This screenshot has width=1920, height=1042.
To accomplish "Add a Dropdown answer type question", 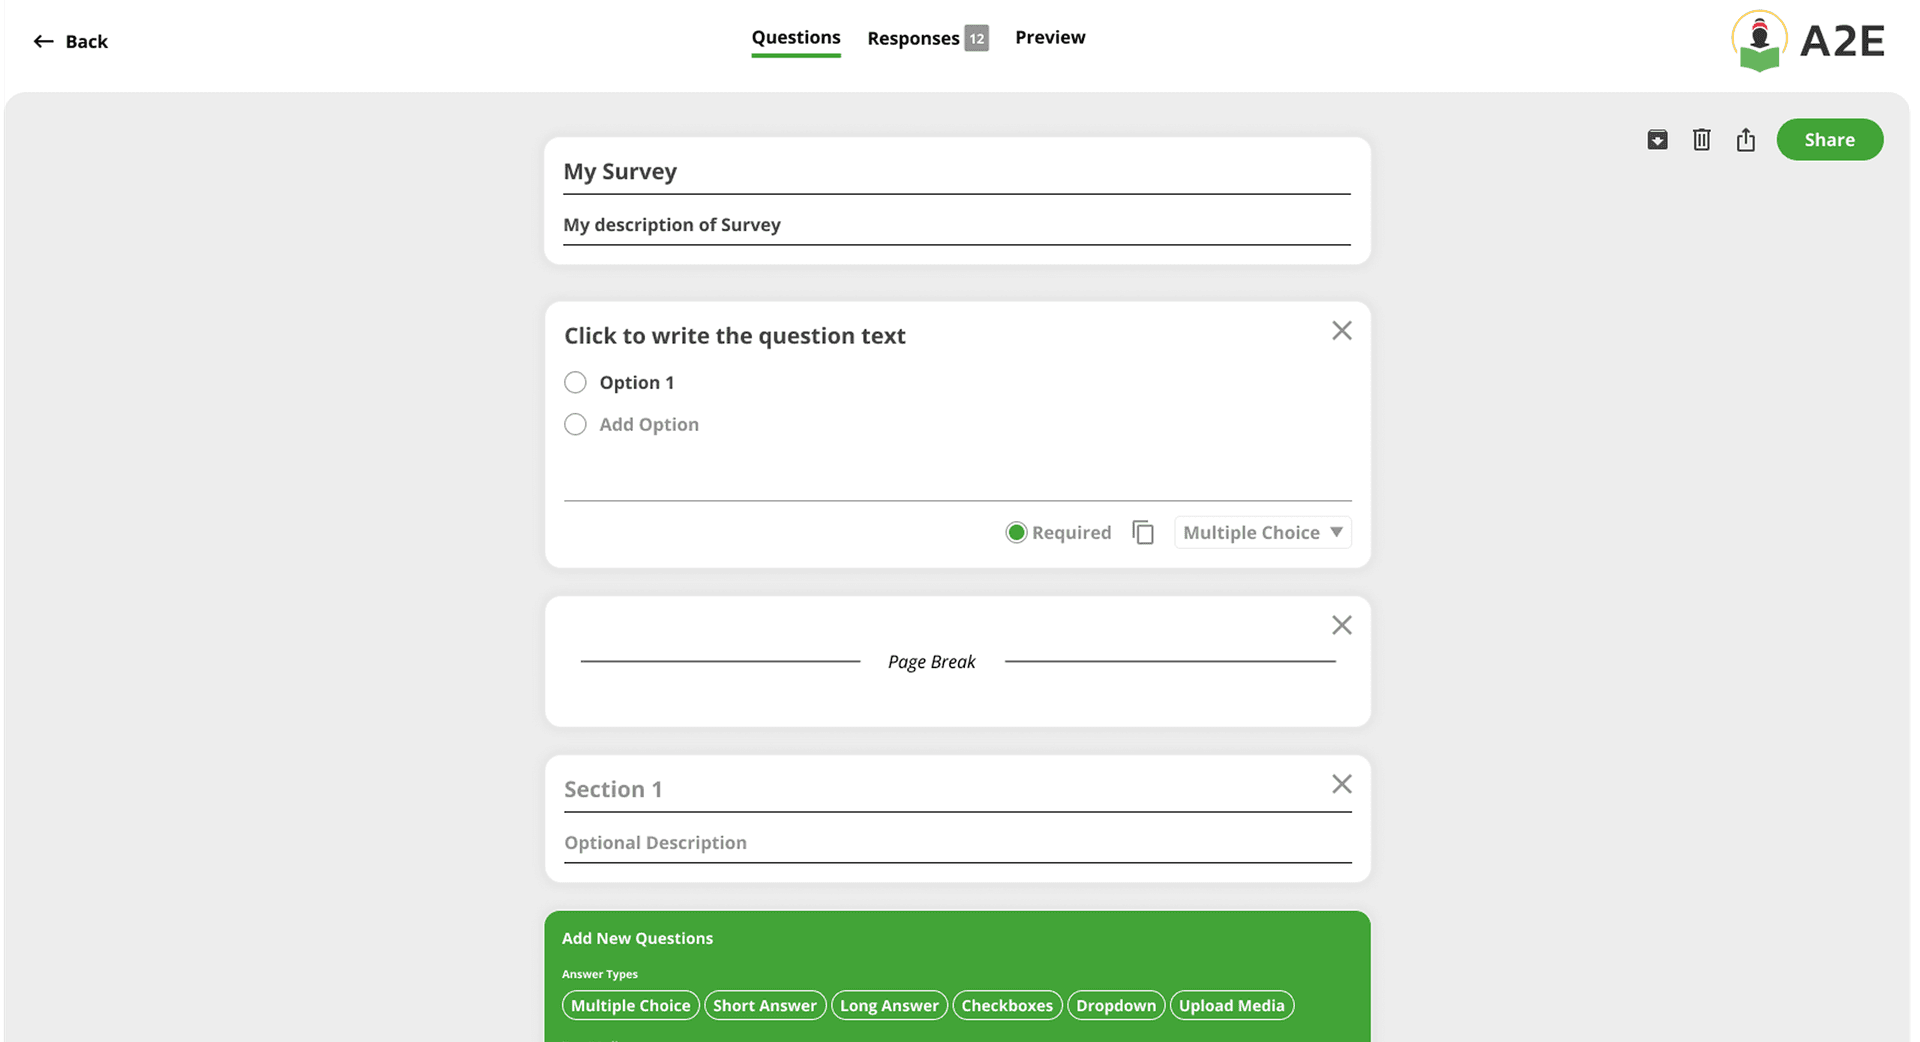I will (x=1116, y=1006).
